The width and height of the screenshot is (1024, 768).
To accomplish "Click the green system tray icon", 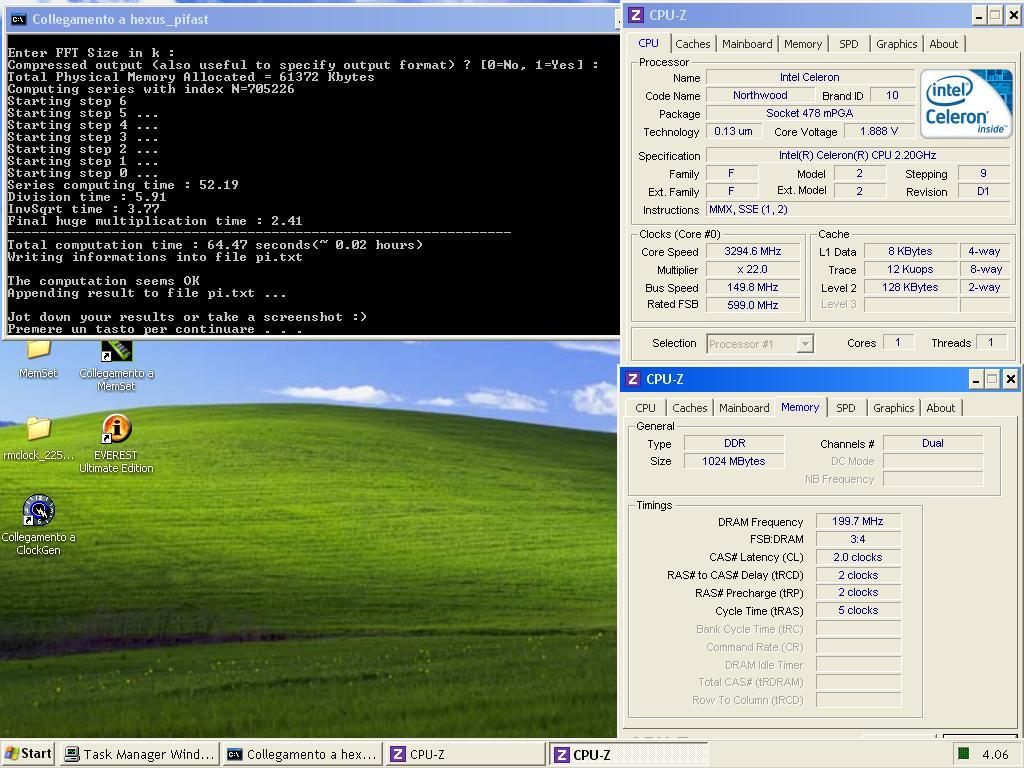I will [963, 754].
